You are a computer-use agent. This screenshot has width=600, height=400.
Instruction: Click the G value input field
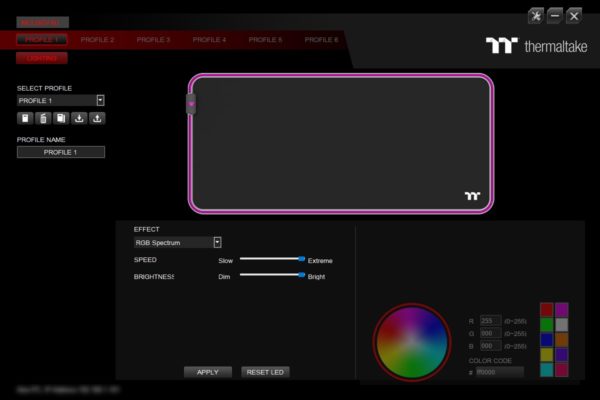(x=491, y=333)
